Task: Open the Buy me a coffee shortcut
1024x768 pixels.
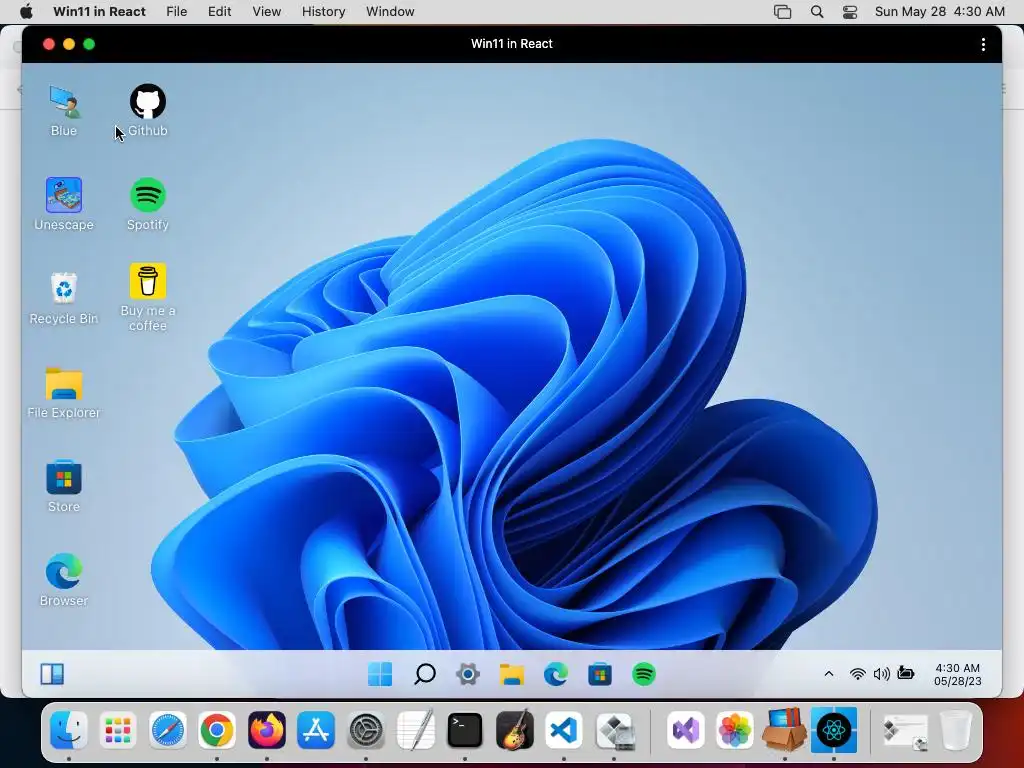Action: pos(148,298)
